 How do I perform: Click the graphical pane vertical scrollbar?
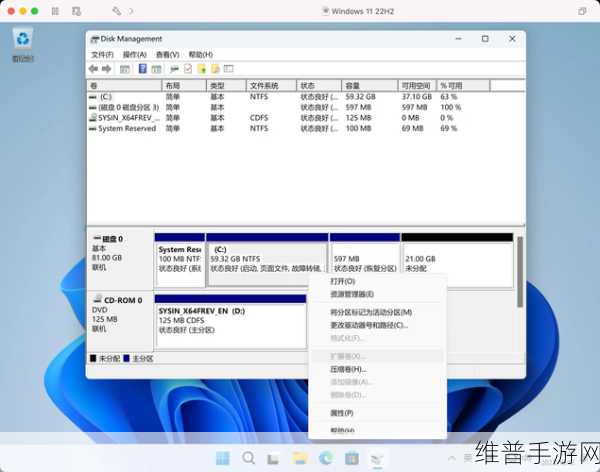tap(520, 272)
